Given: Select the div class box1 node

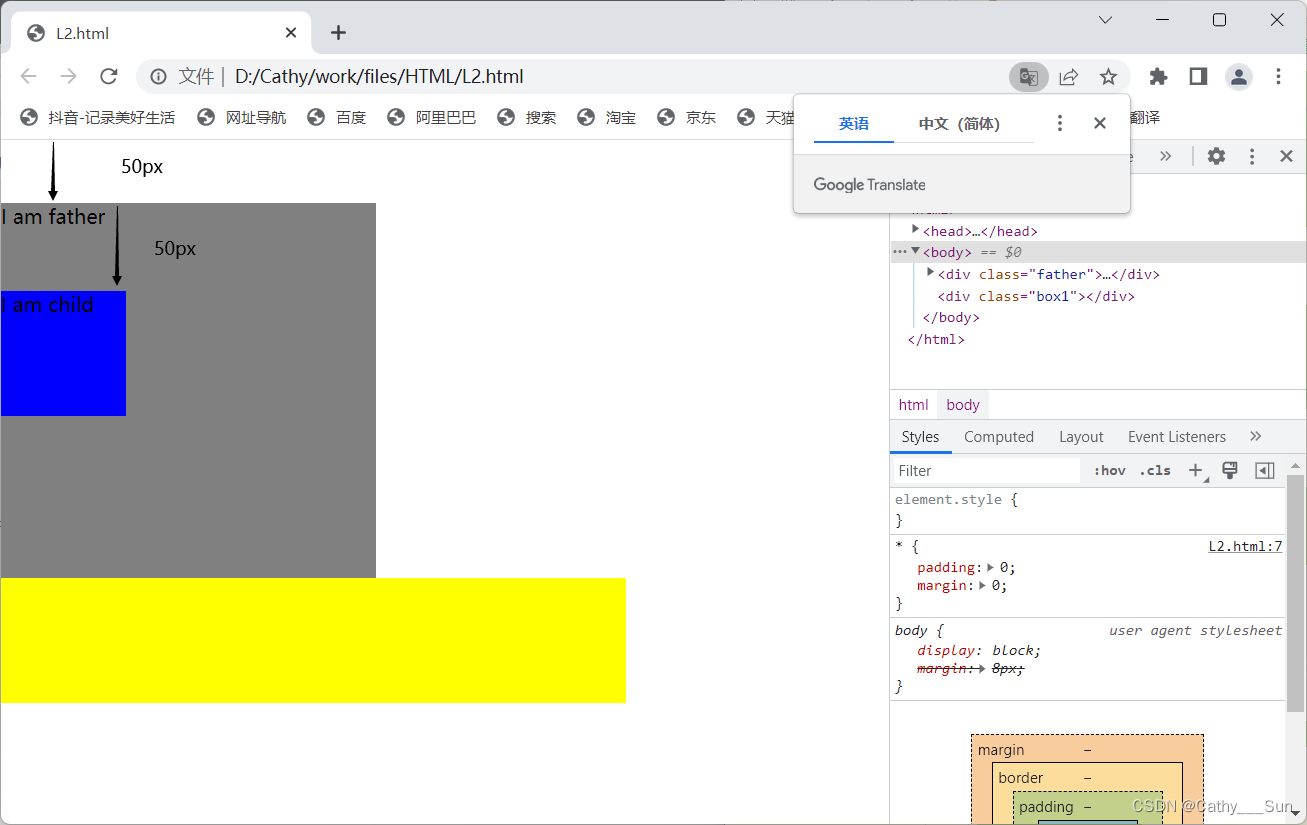Looking at the screenshot, I should pyautogui.click(x=1036, y=296).
